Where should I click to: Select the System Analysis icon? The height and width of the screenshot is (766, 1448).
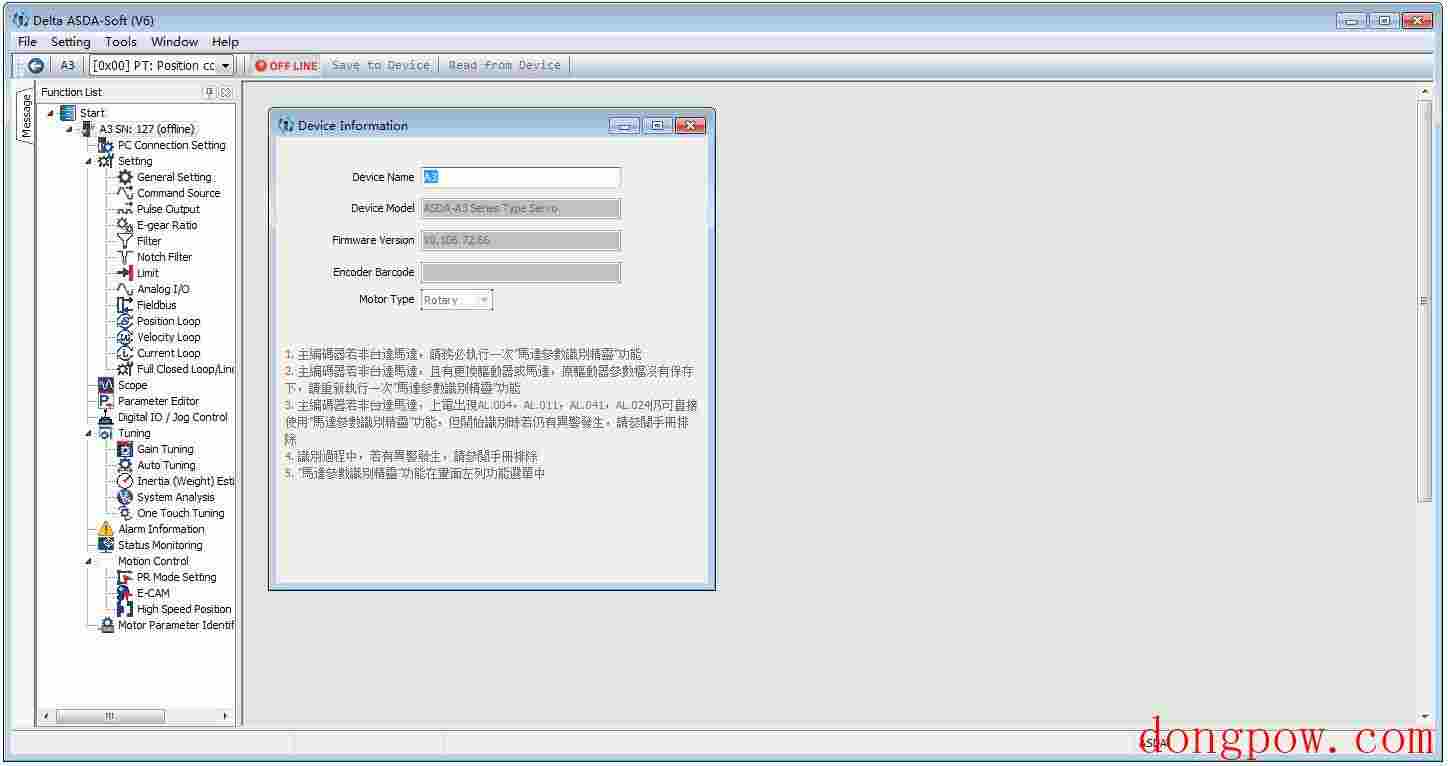coord(125,497)
